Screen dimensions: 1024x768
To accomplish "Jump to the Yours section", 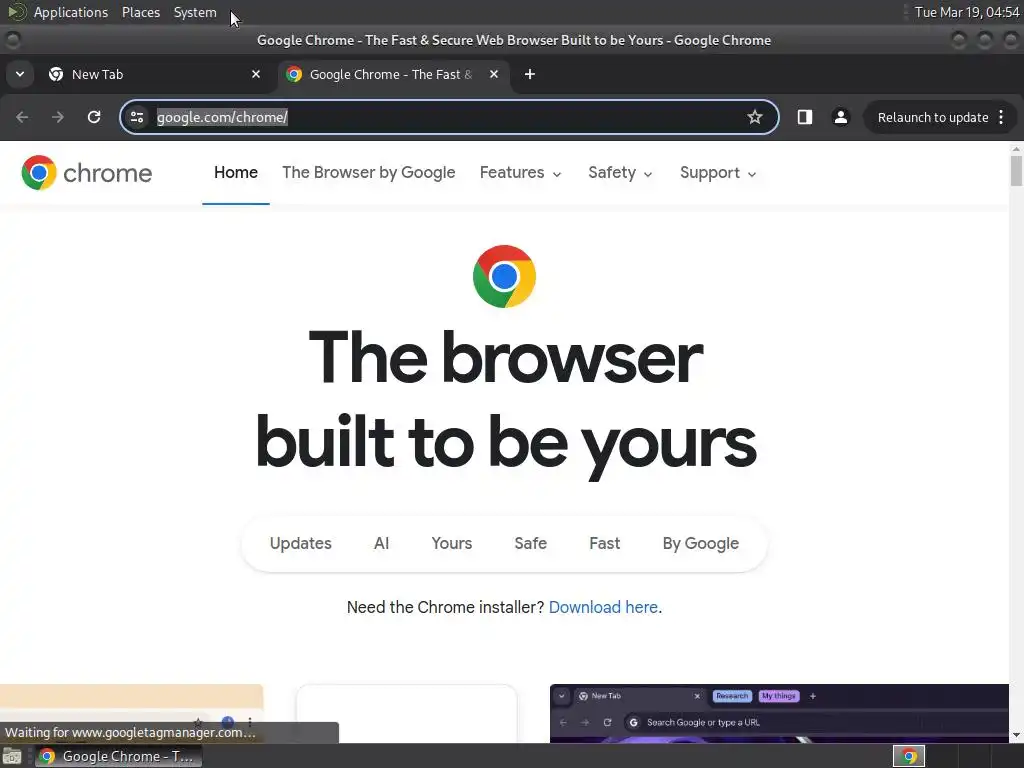I will coord(452,543).
